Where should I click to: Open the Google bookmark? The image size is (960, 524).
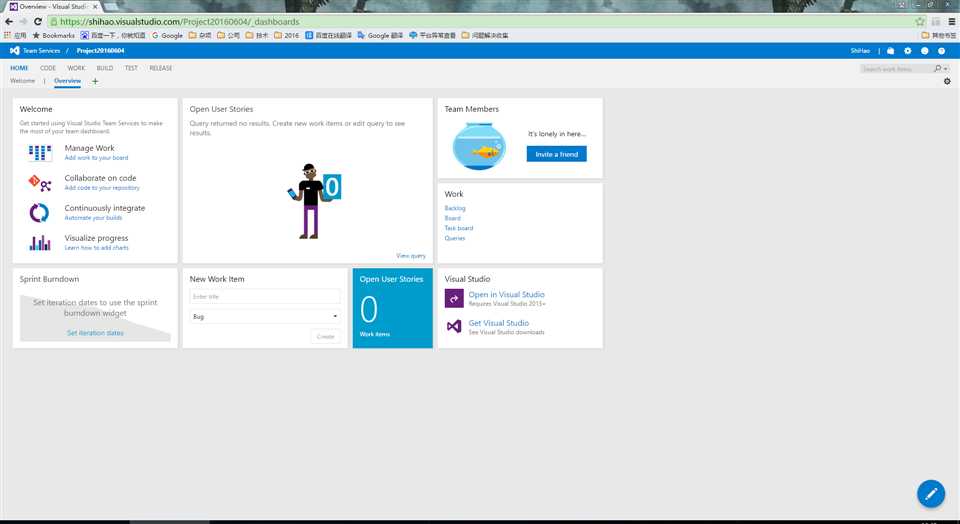(x=167, y=36)
